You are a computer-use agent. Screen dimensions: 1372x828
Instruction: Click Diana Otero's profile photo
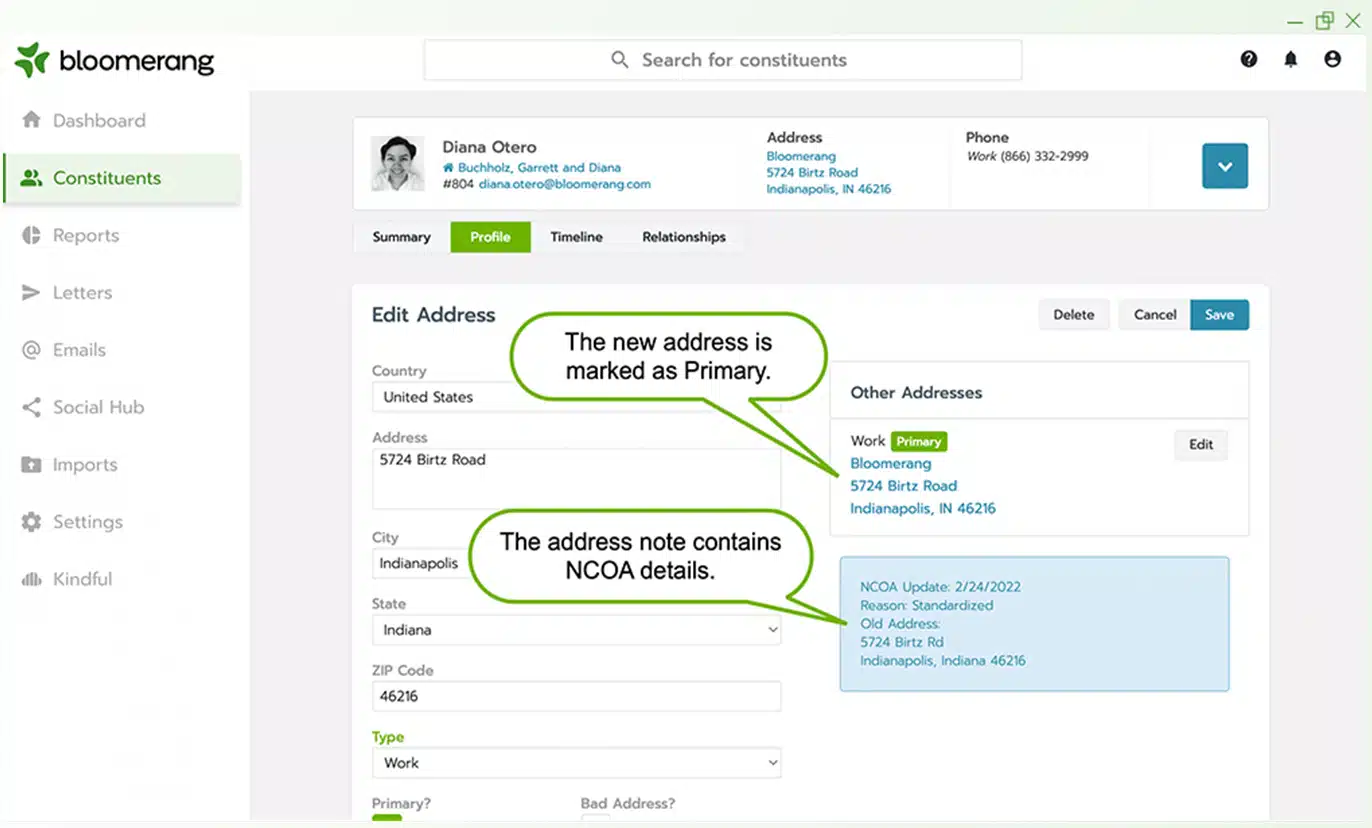(x=397, y=163)
